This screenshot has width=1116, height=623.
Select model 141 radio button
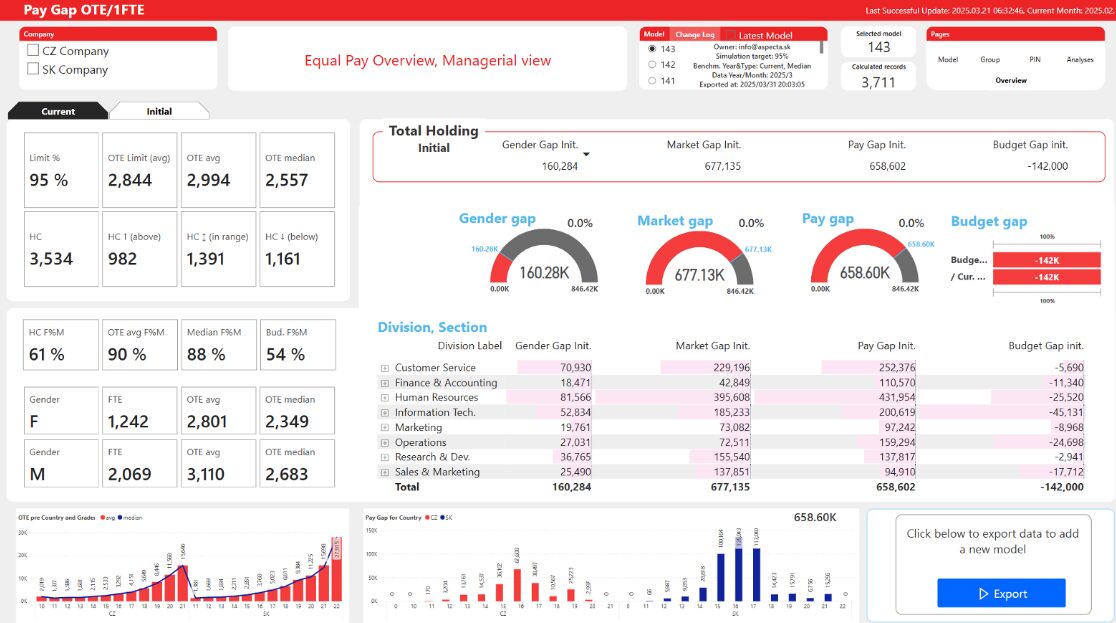point(652,81)
